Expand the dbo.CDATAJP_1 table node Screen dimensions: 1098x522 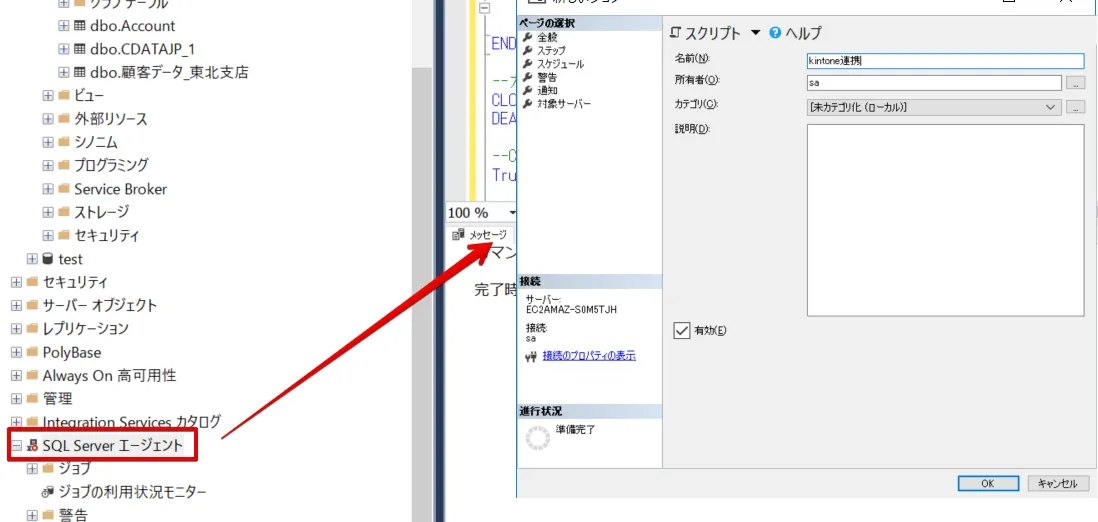coord(64,49)
